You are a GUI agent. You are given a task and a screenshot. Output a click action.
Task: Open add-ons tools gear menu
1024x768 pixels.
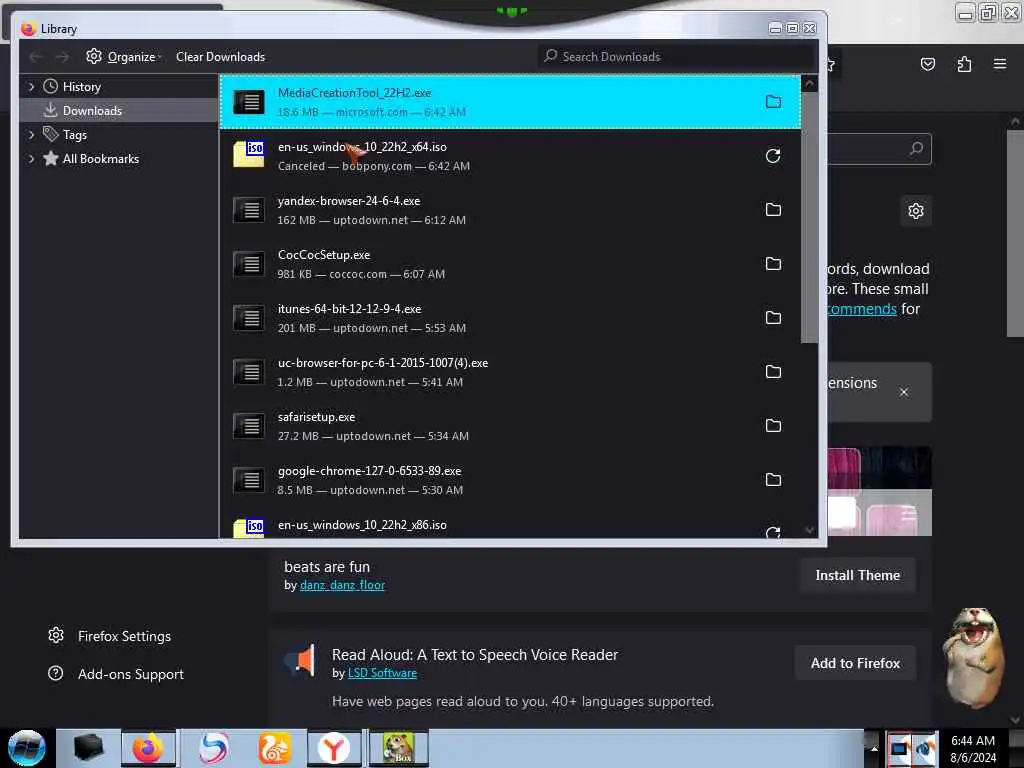pos(916,211)
